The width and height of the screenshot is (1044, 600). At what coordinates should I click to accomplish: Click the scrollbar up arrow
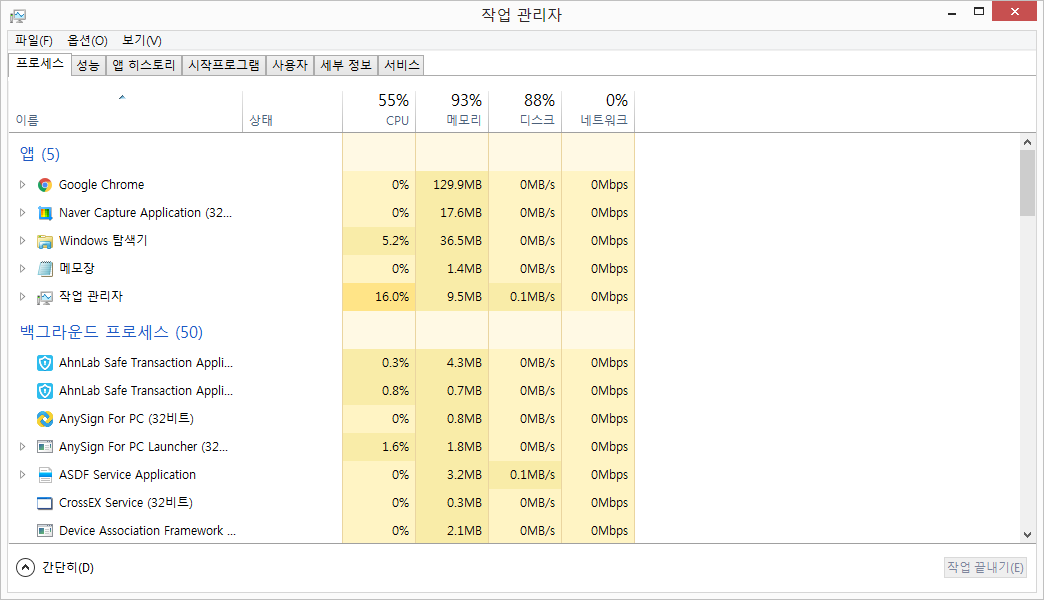click(x=1027, y=142)
